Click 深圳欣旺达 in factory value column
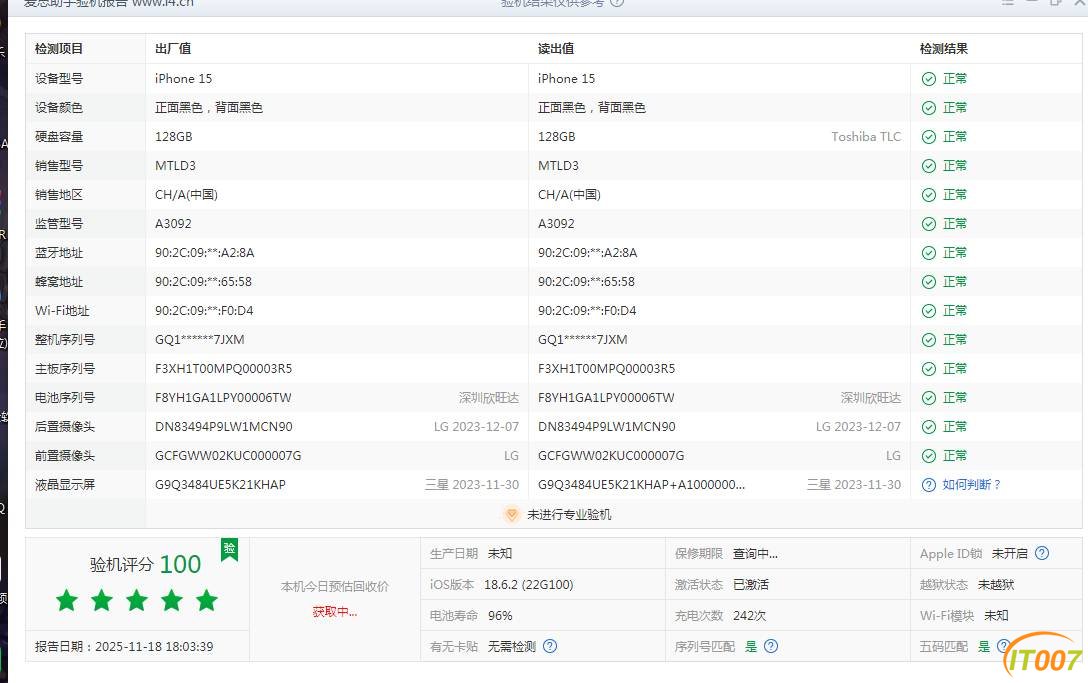1088x683 pixels. click(488, 398)
